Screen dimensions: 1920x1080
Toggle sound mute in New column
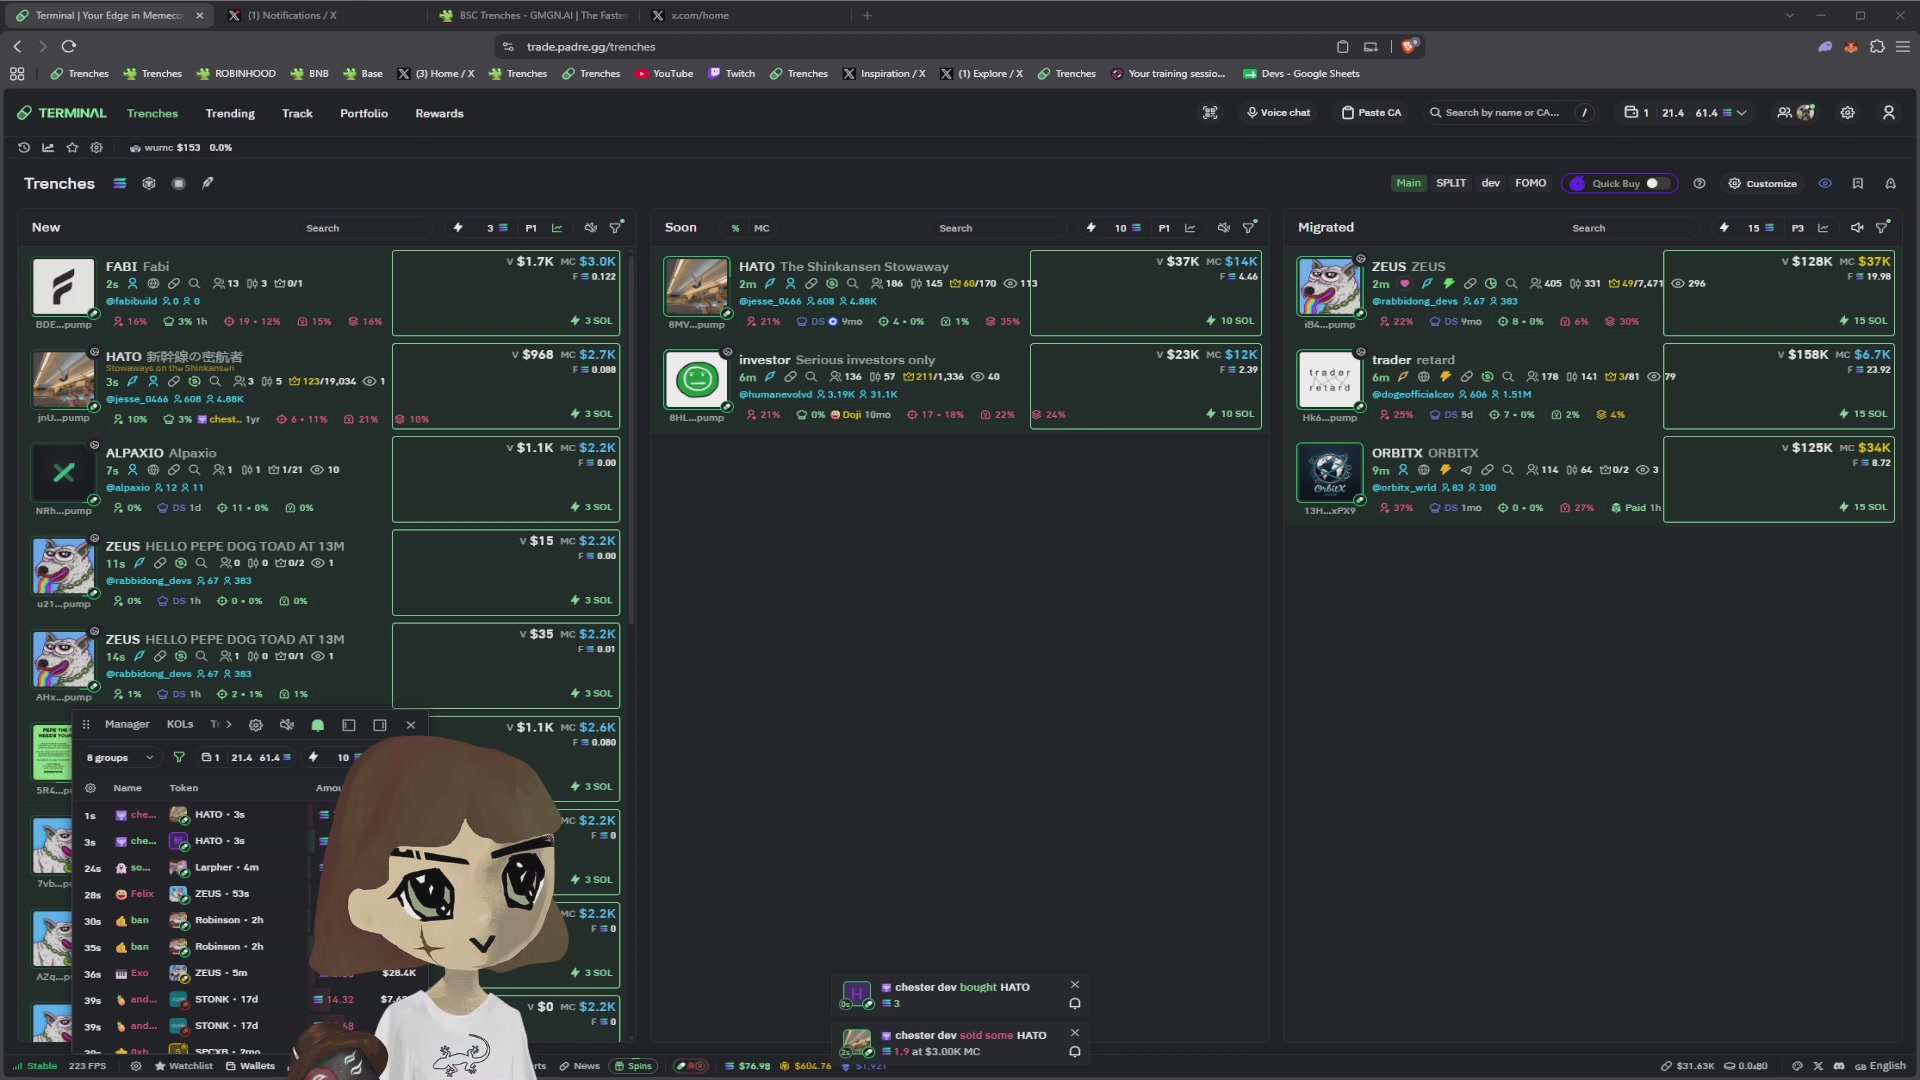(590, 228)
